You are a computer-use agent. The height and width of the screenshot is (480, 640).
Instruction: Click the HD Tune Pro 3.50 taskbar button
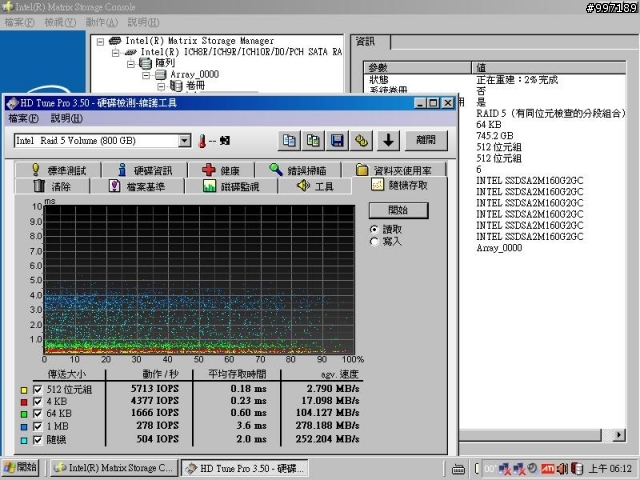pyautogui.click(x=245, y=468)
